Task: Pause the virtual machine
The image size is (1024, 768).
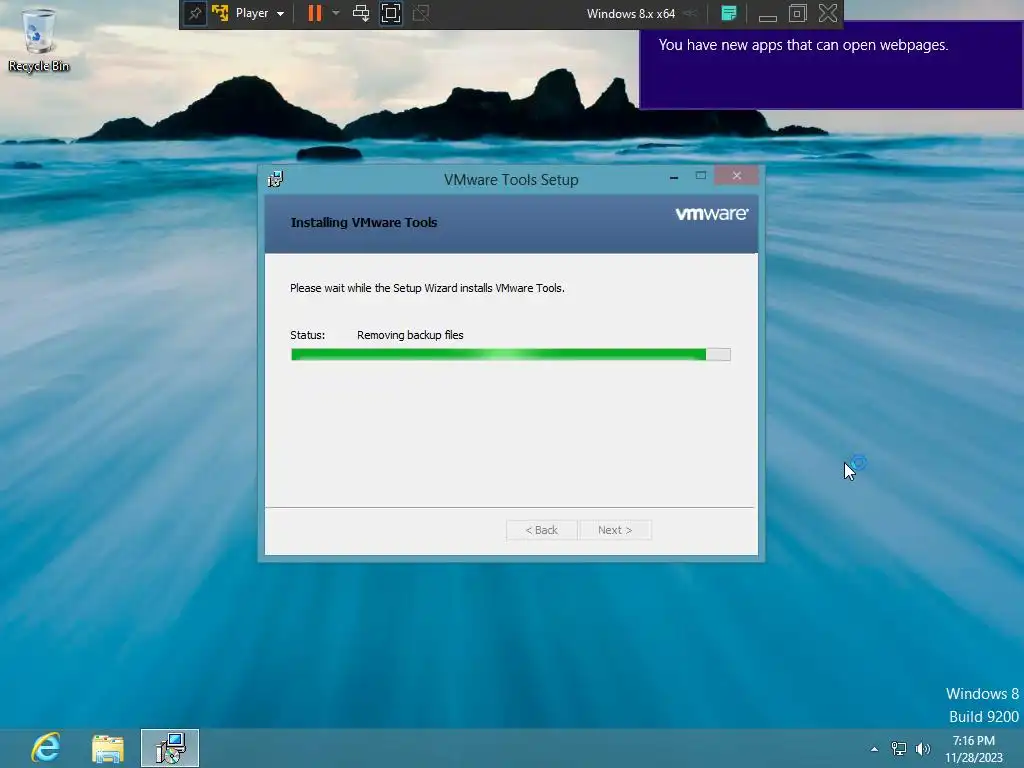Action: (315, 13)
